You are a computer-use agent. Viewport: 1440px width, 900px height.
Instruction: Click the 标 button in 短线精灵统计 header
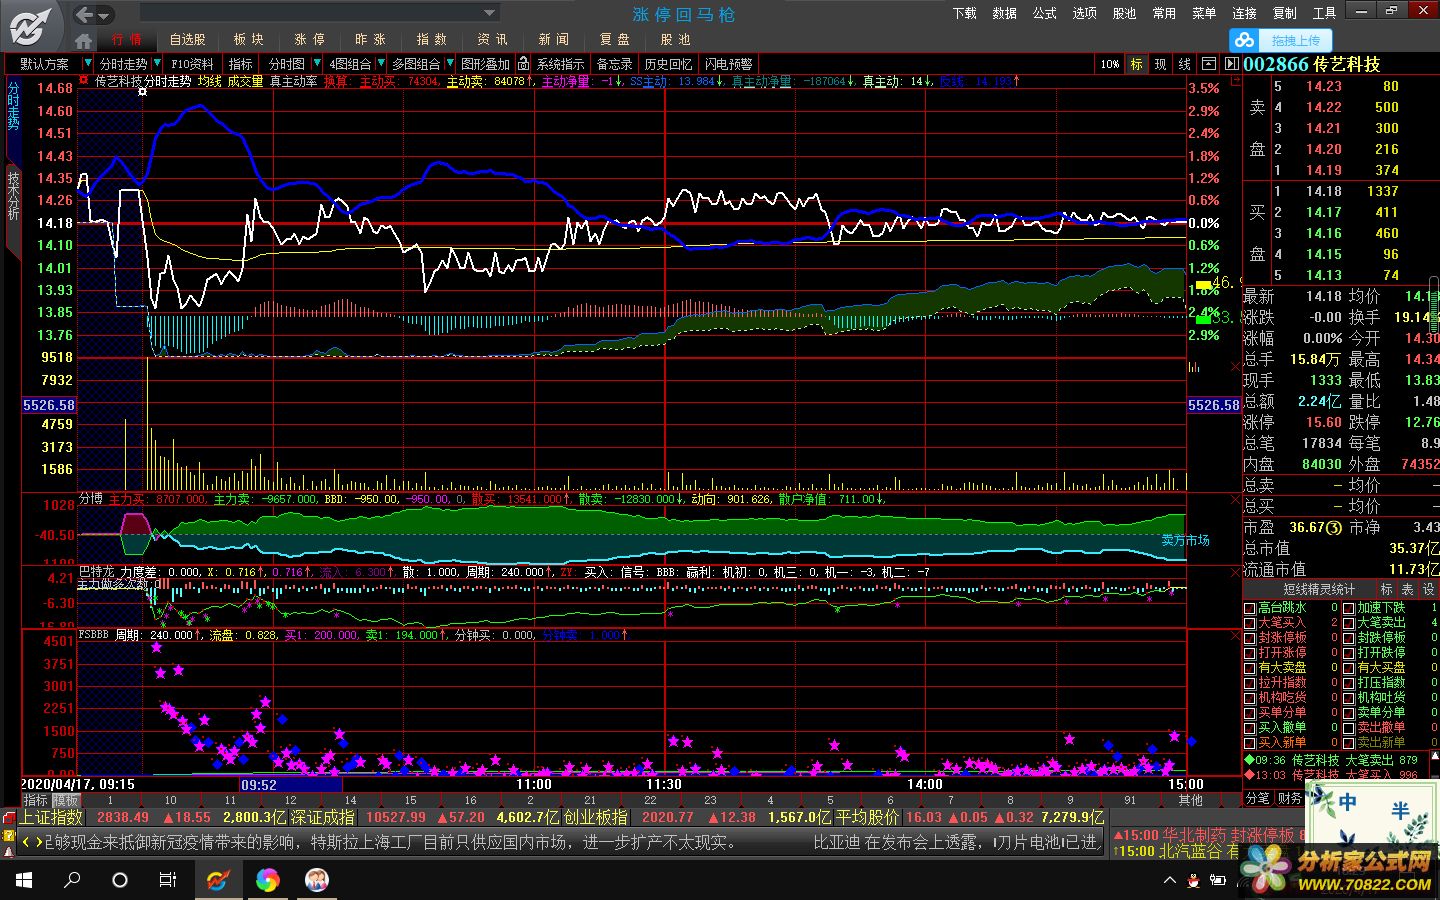[1387, 590]
